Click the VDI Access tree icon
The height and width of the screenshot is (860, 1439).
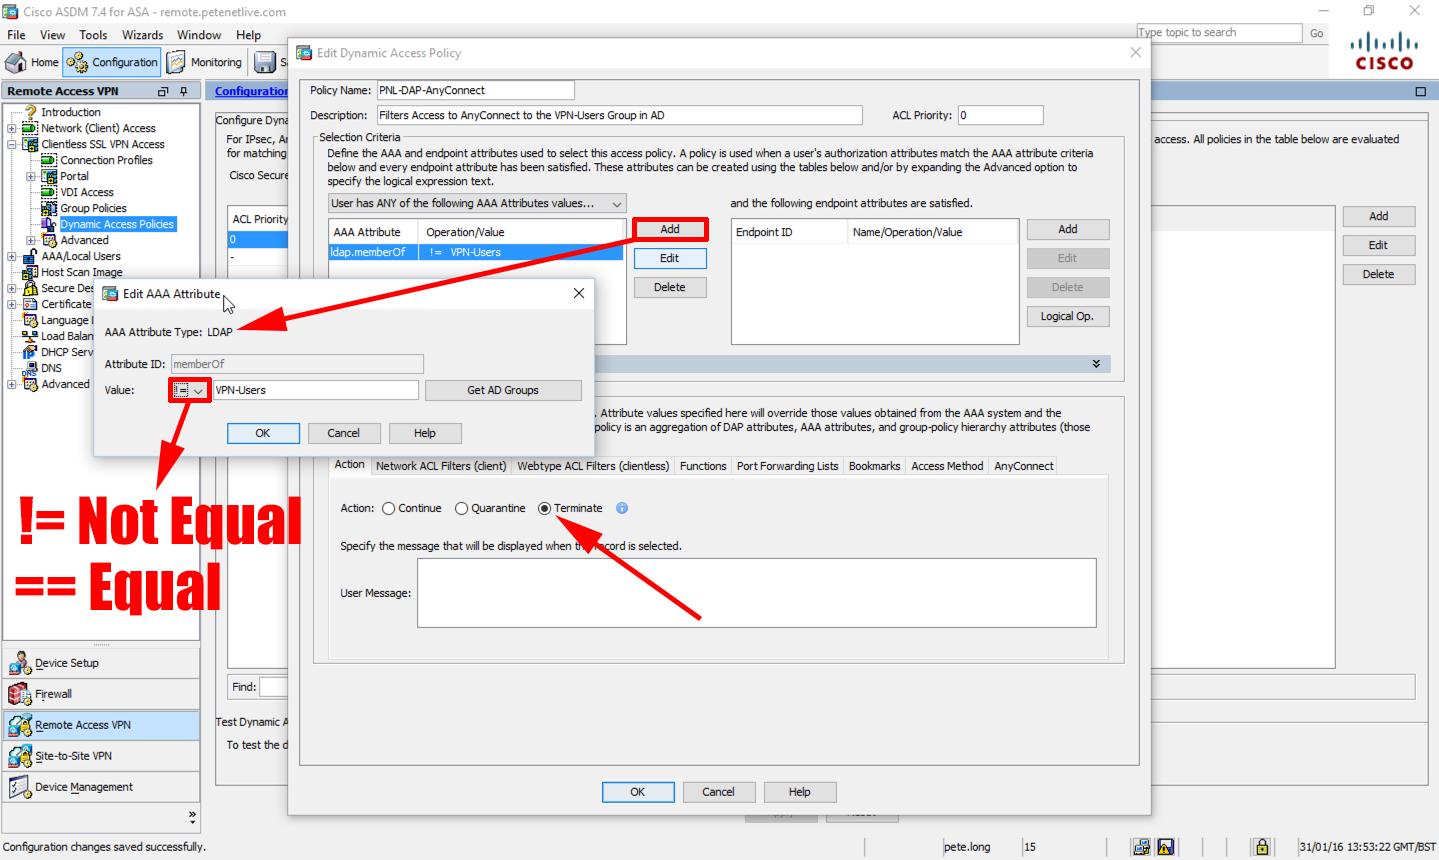coord(49,192)
